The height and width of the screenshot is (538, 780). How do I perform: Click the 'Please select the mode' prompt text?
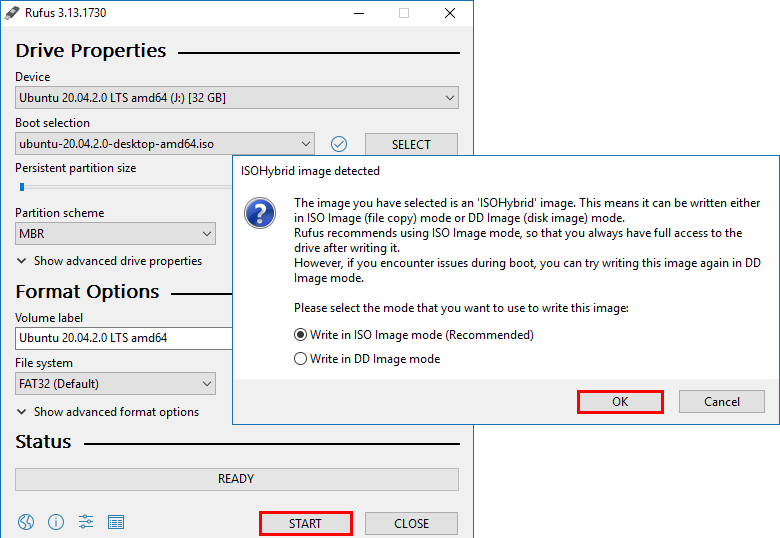point(461,308)
